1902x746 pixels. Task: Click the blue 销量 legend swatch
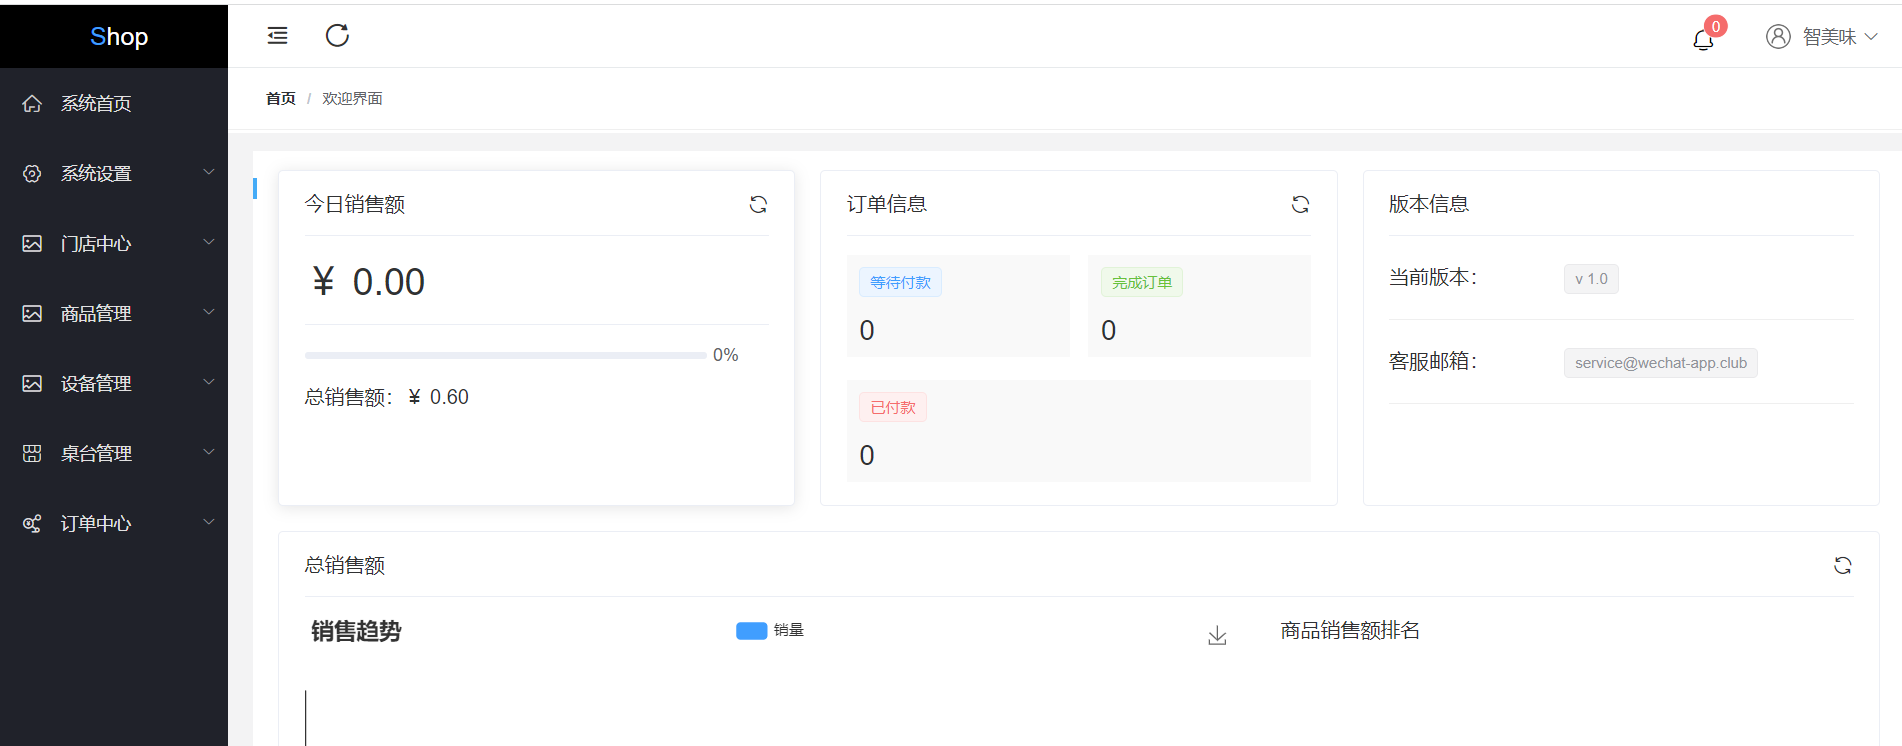tap(751, 630)
